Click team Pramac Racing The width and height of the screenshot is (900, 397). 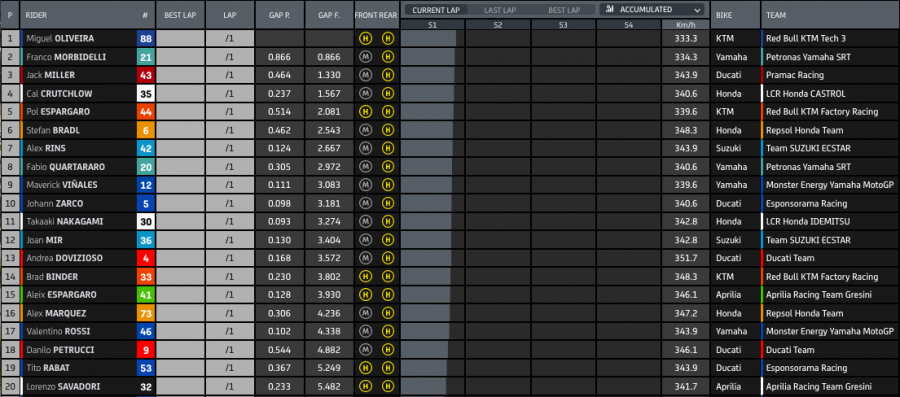(x=794, y=75)
